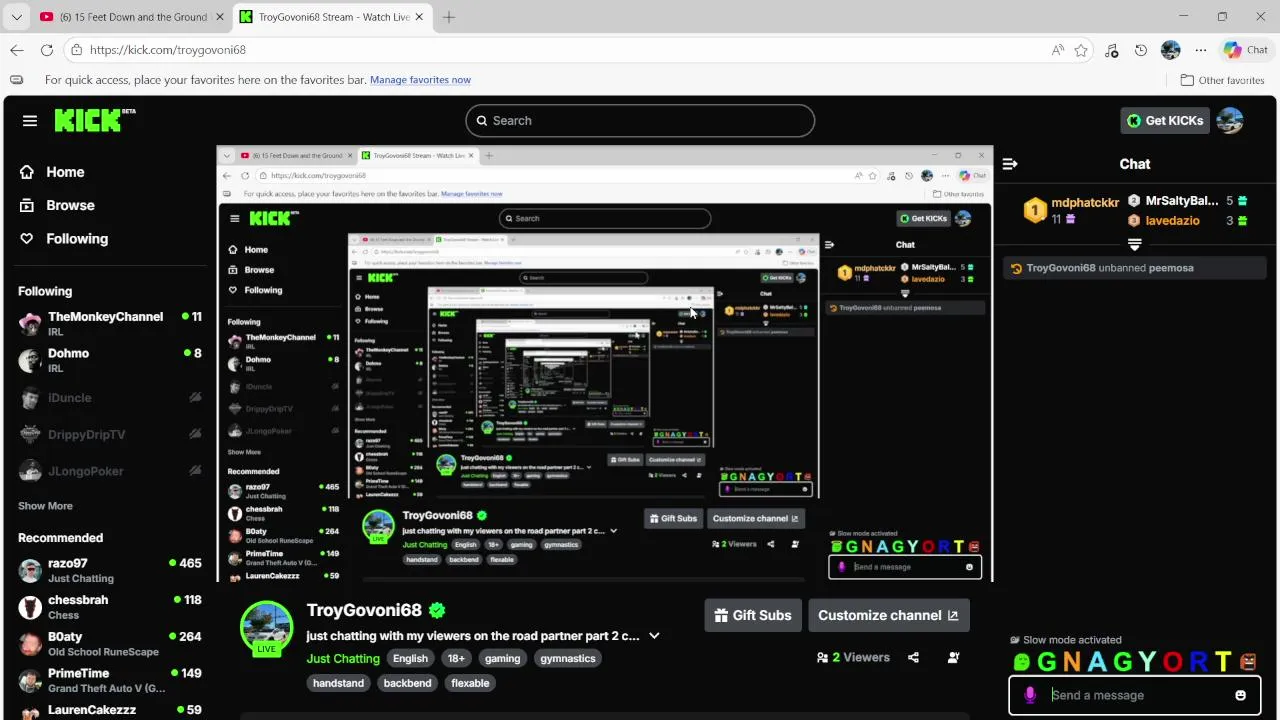Open Copilot Chat button in Edge toolbar

coord(1246,50)
